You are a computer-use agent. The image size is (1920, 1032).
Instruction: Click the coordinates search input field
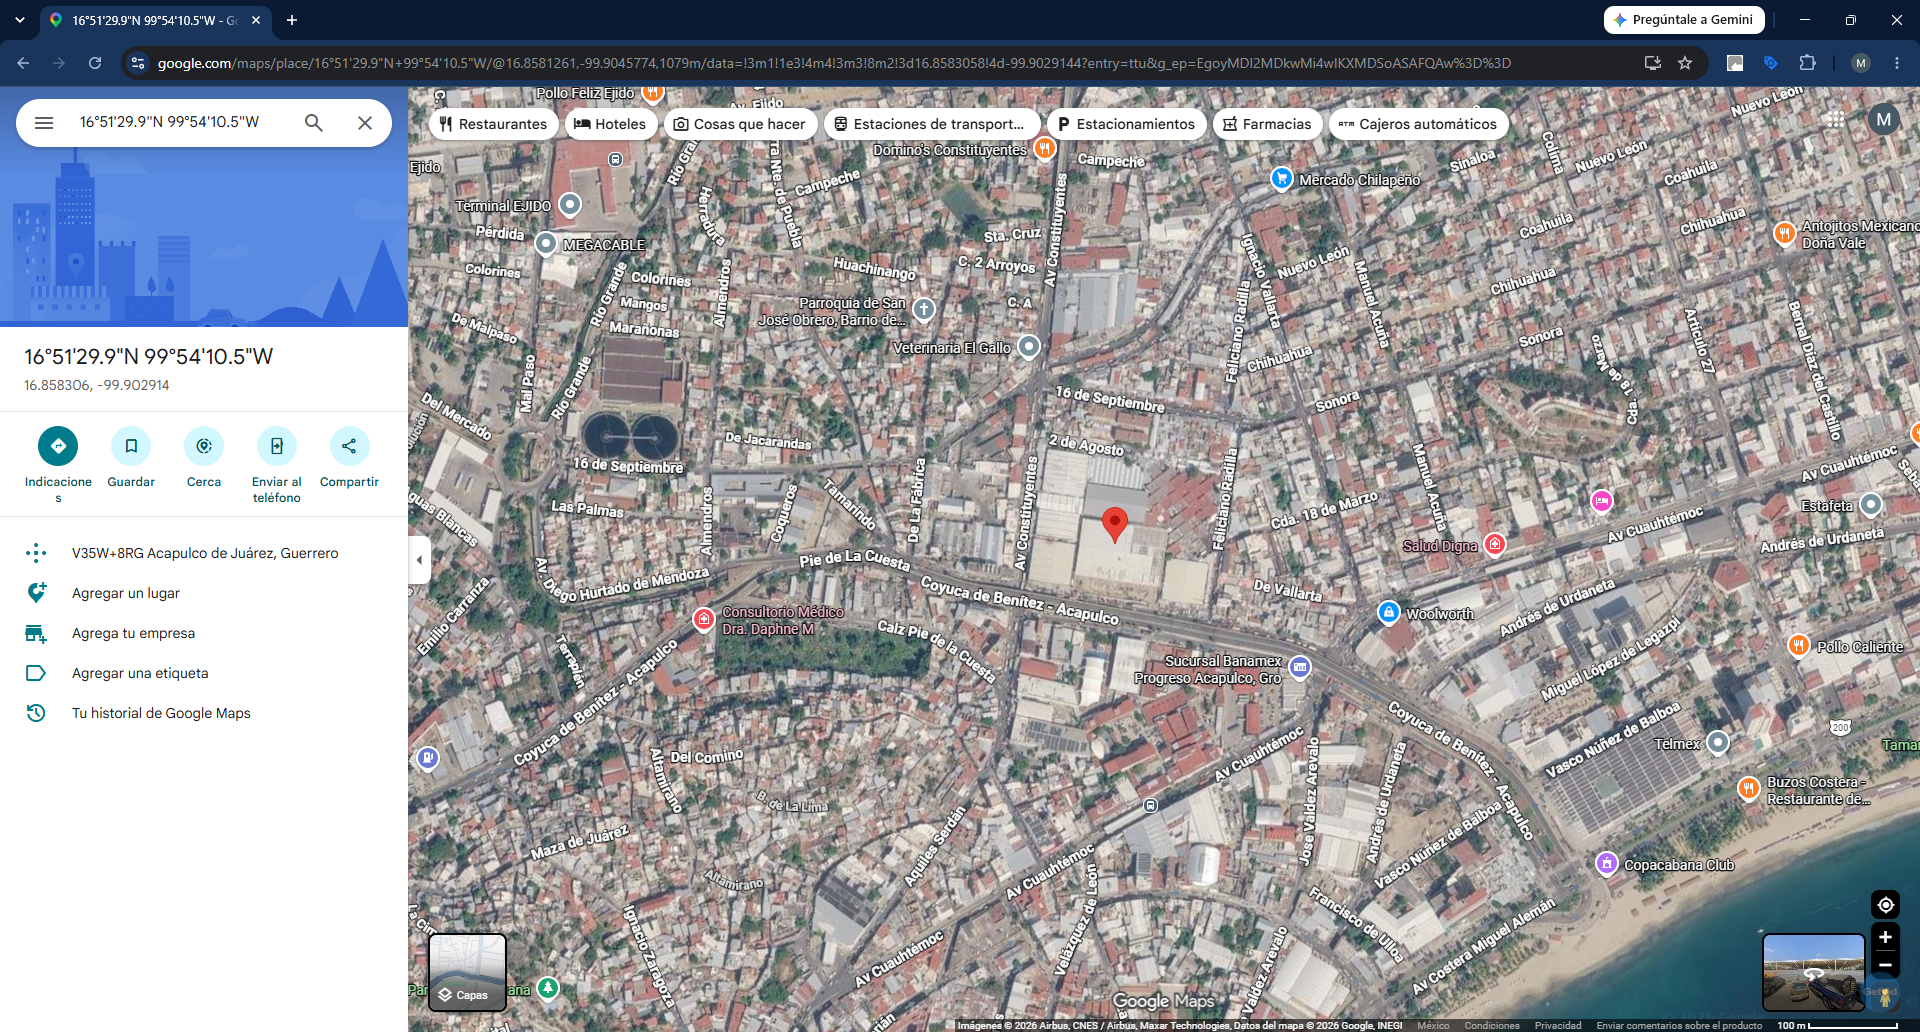pos(184,122)
